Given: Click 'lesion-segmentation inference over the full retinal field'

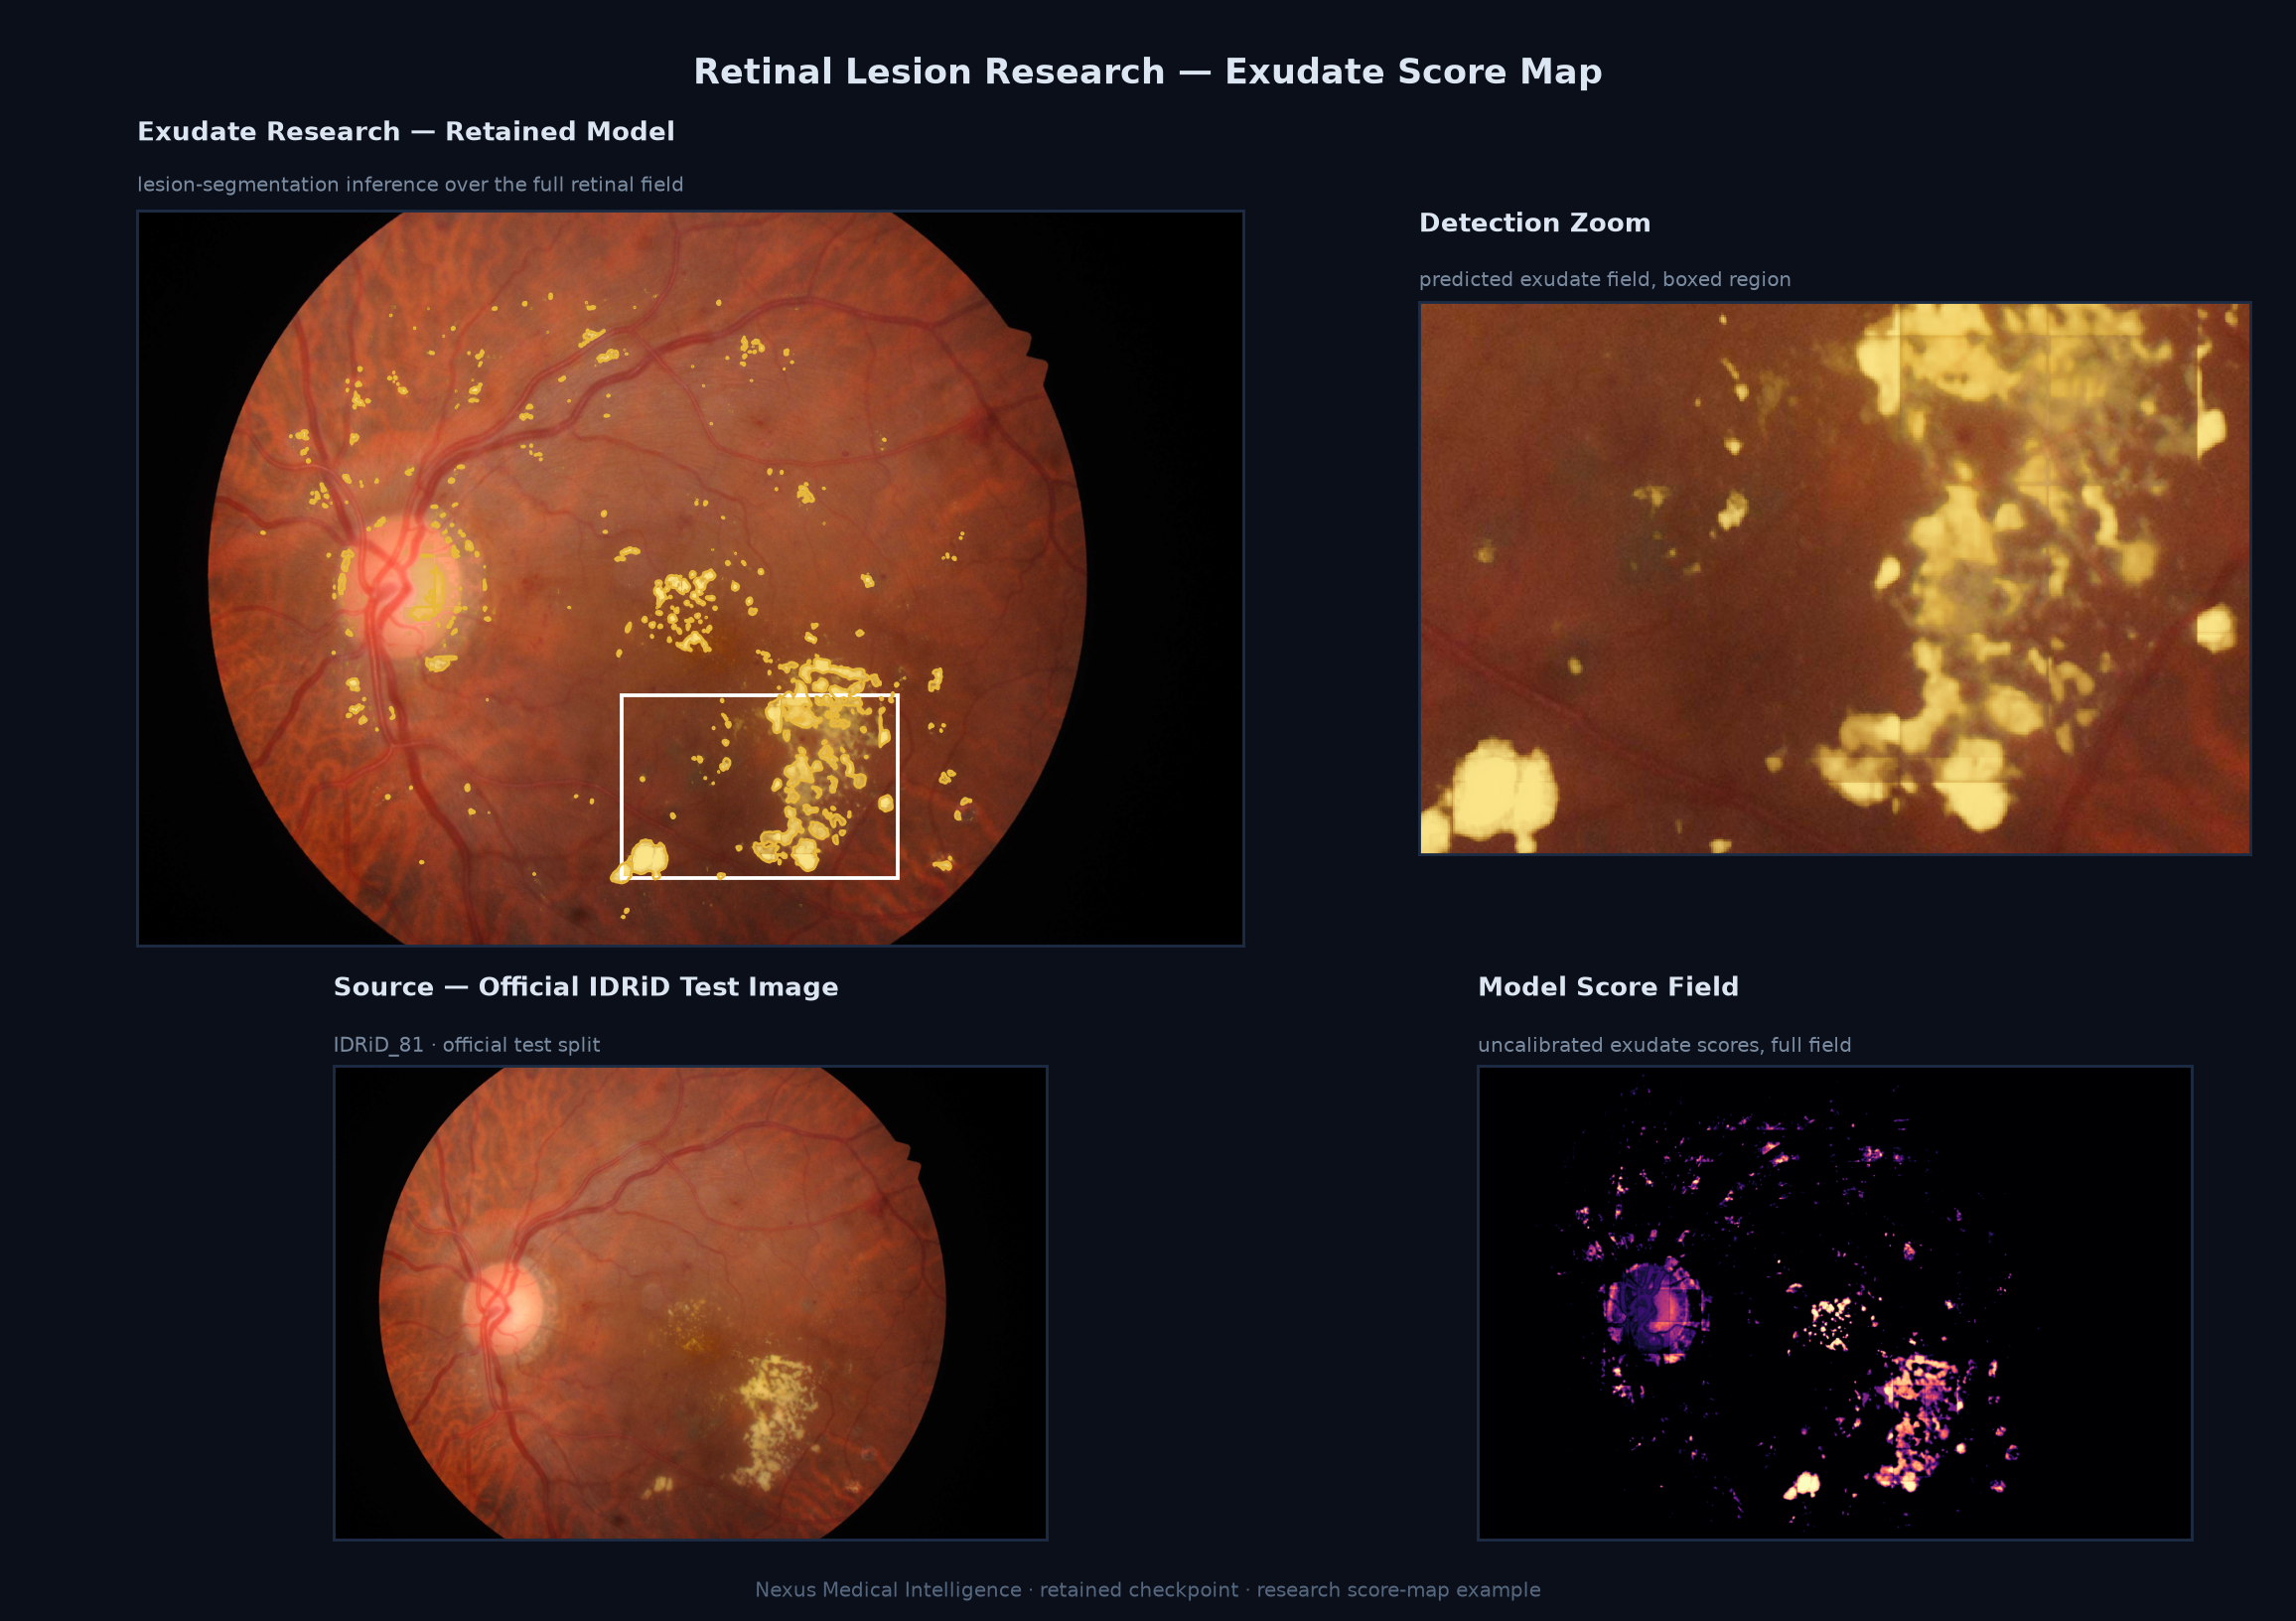Looking at the screenshot, I should [410, 185].
